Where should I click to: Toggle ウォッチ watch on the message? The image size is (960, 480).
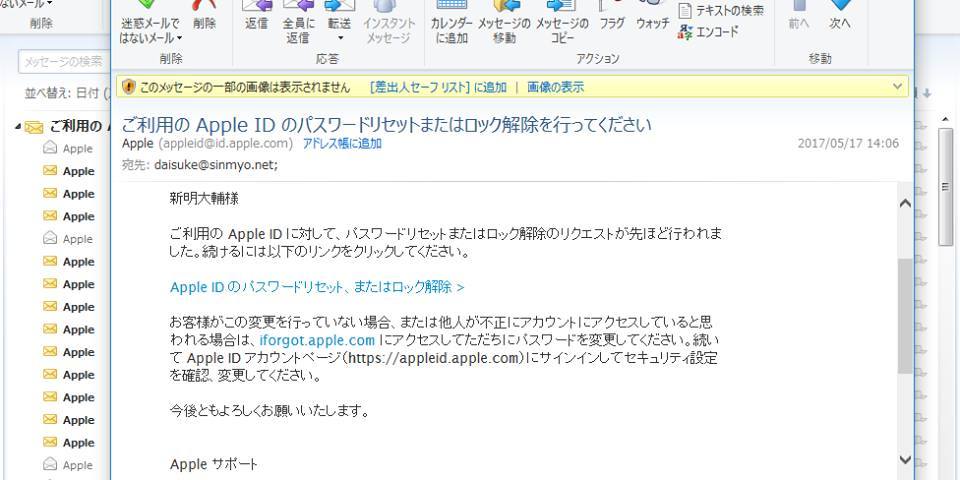click(x=653, y=15)
